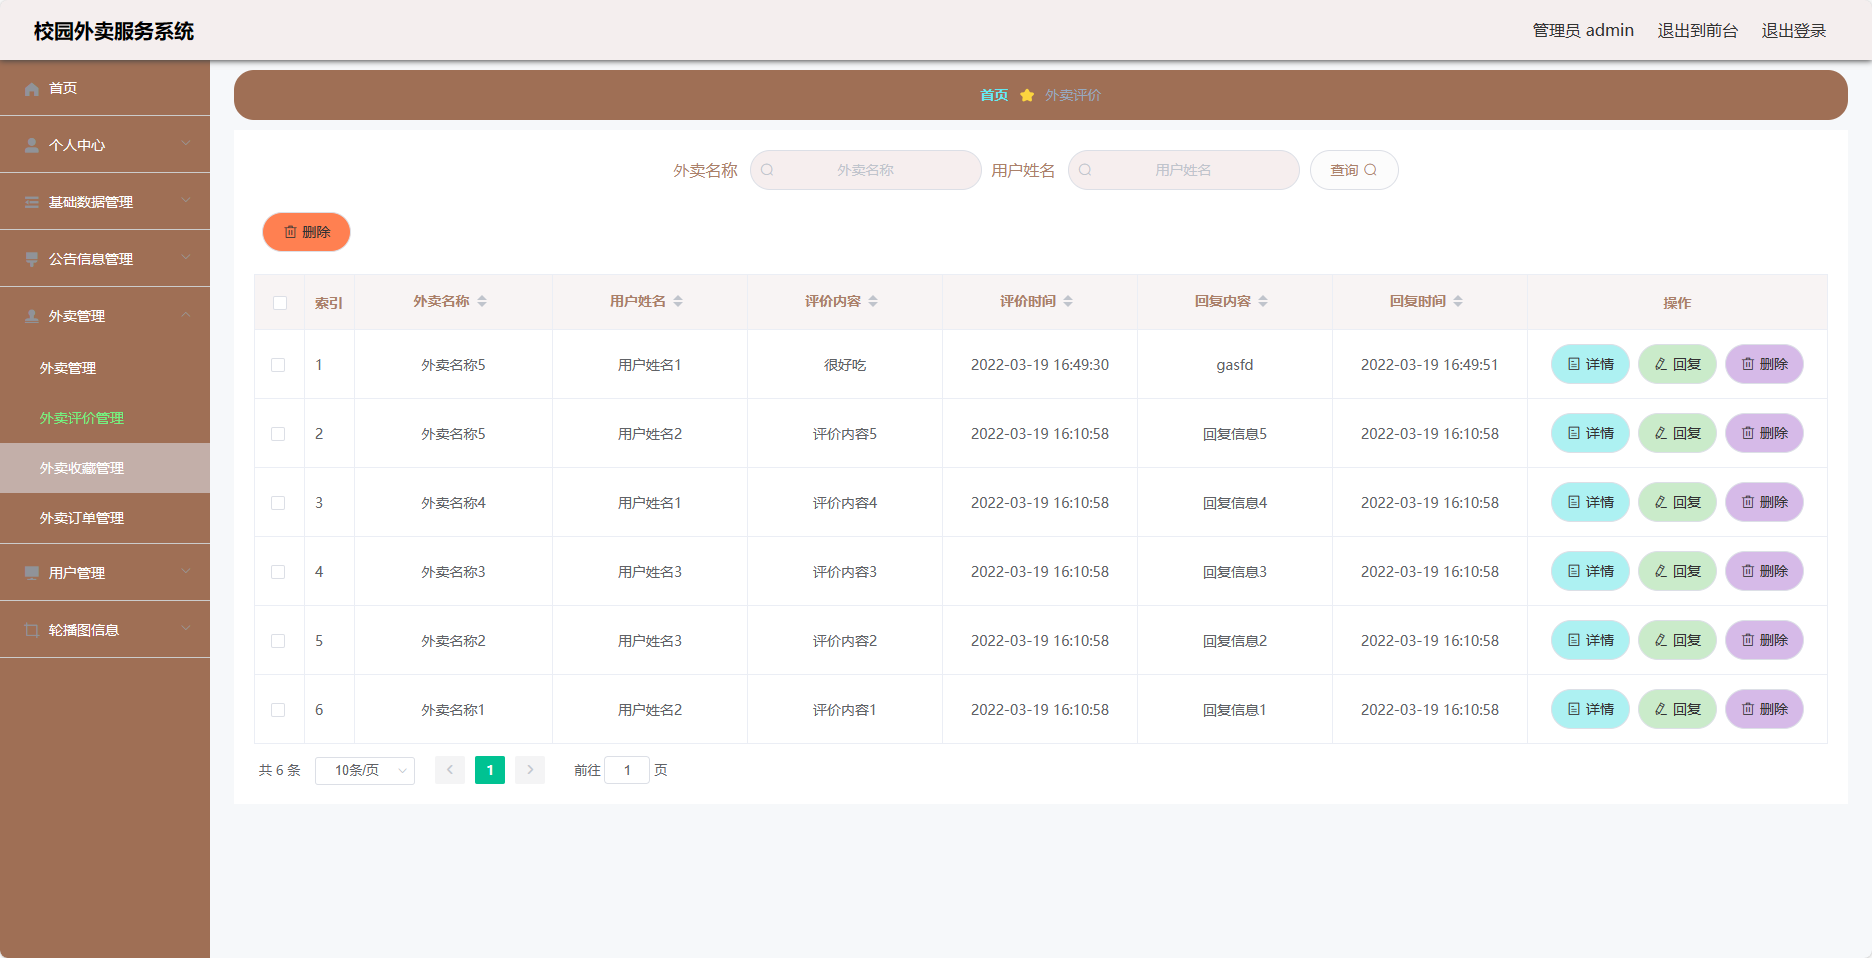
Task: Click the home icon beside 首页 in sidebar
Action: [32, 89]
